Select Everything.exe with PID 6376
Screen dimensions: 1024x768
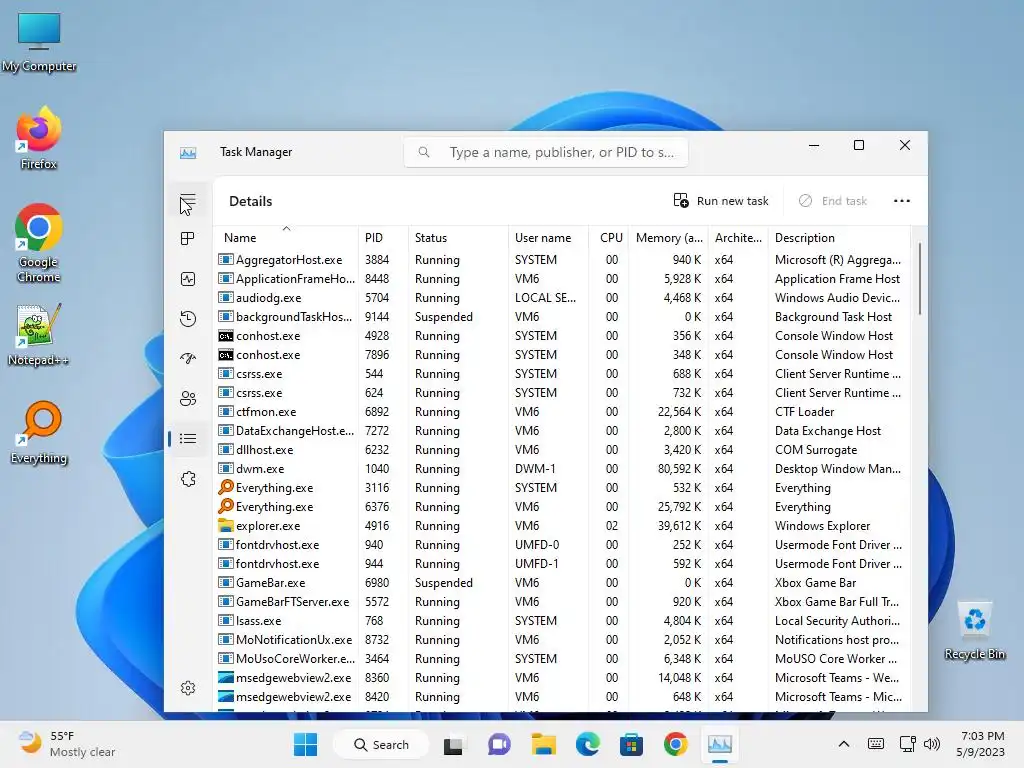562,507
